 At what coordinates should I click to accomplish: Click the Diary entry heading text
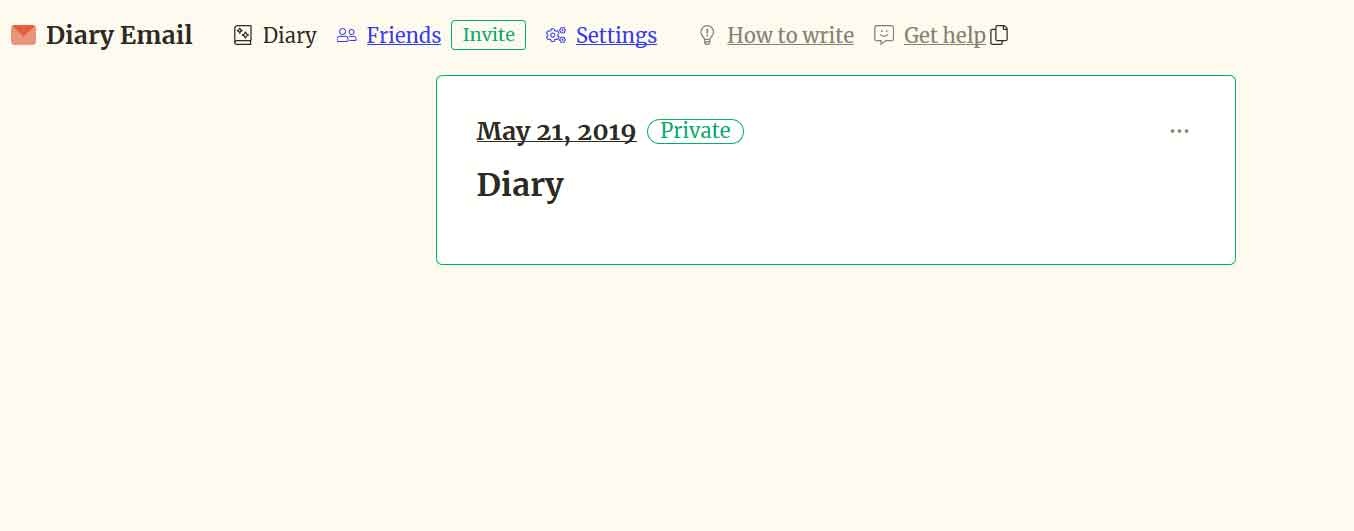pyautogui.click(x=520, y=185)
